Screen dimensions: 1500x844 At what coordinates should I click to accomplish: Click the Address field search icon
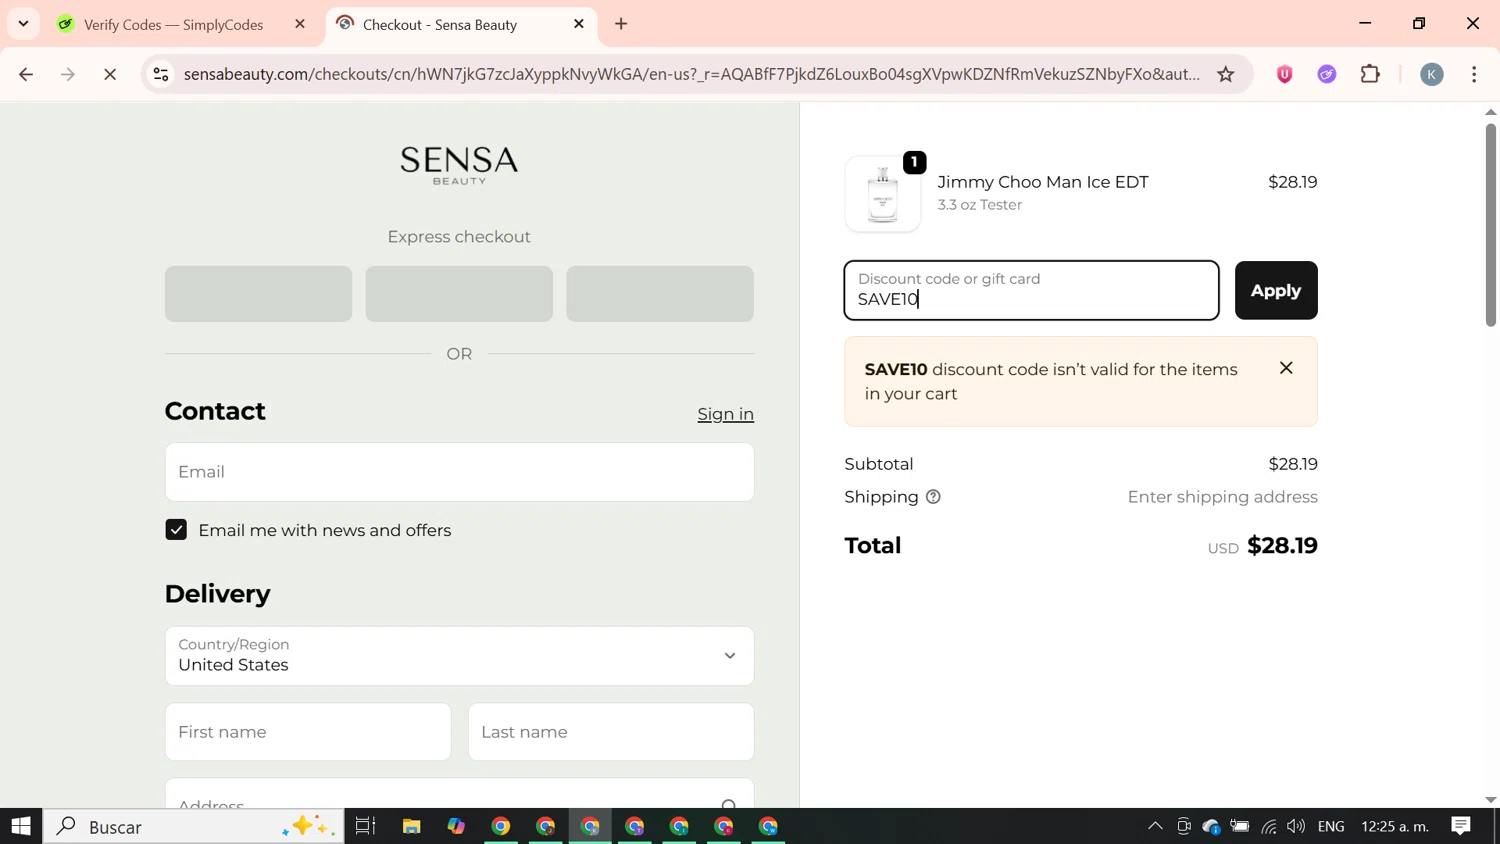(x=729, y=804)
